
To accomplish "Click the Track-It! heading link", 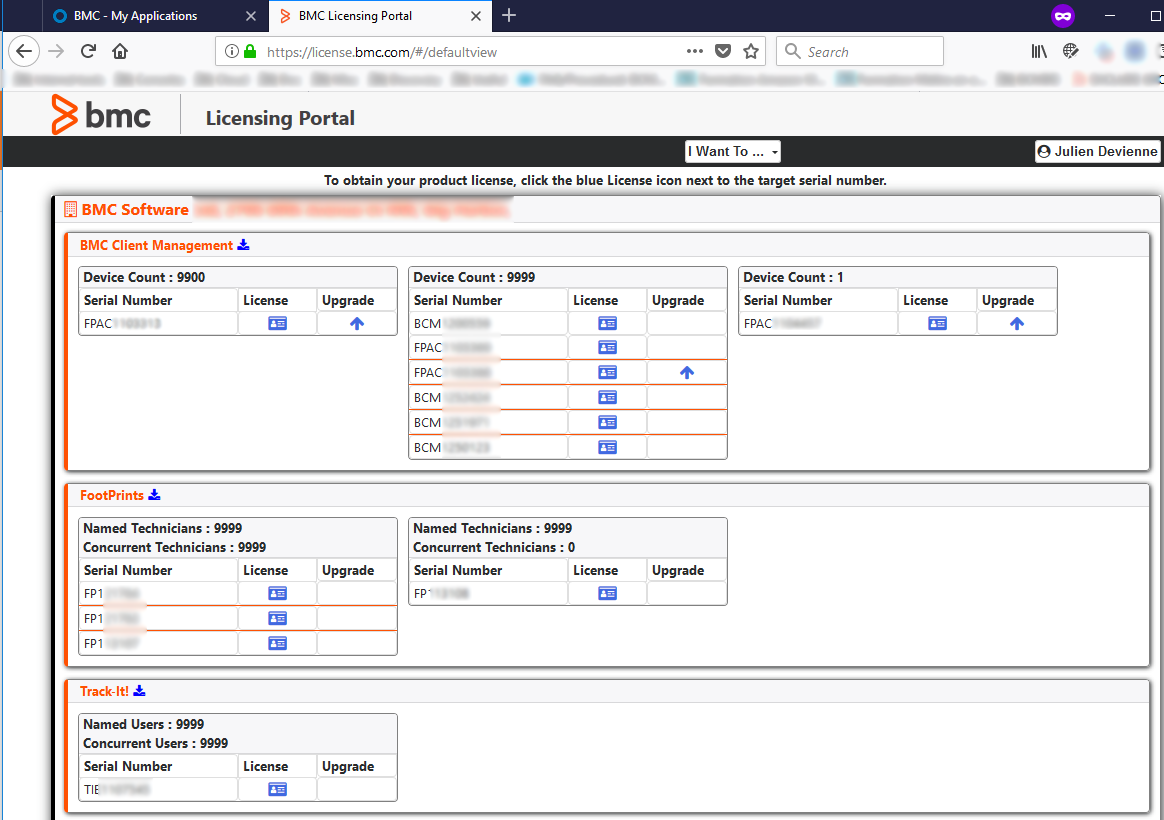I will coord(105,691).
